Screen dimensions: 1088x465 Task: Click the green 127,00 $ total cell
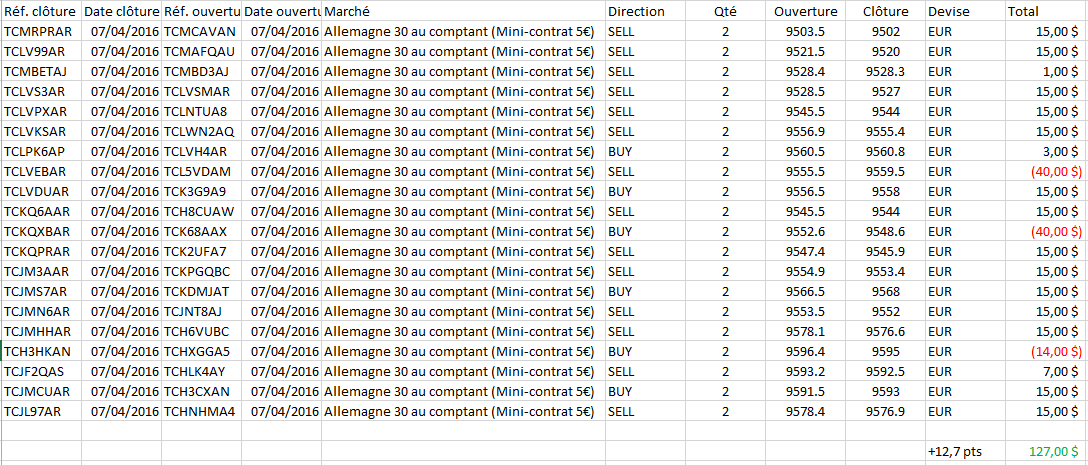1045,451
